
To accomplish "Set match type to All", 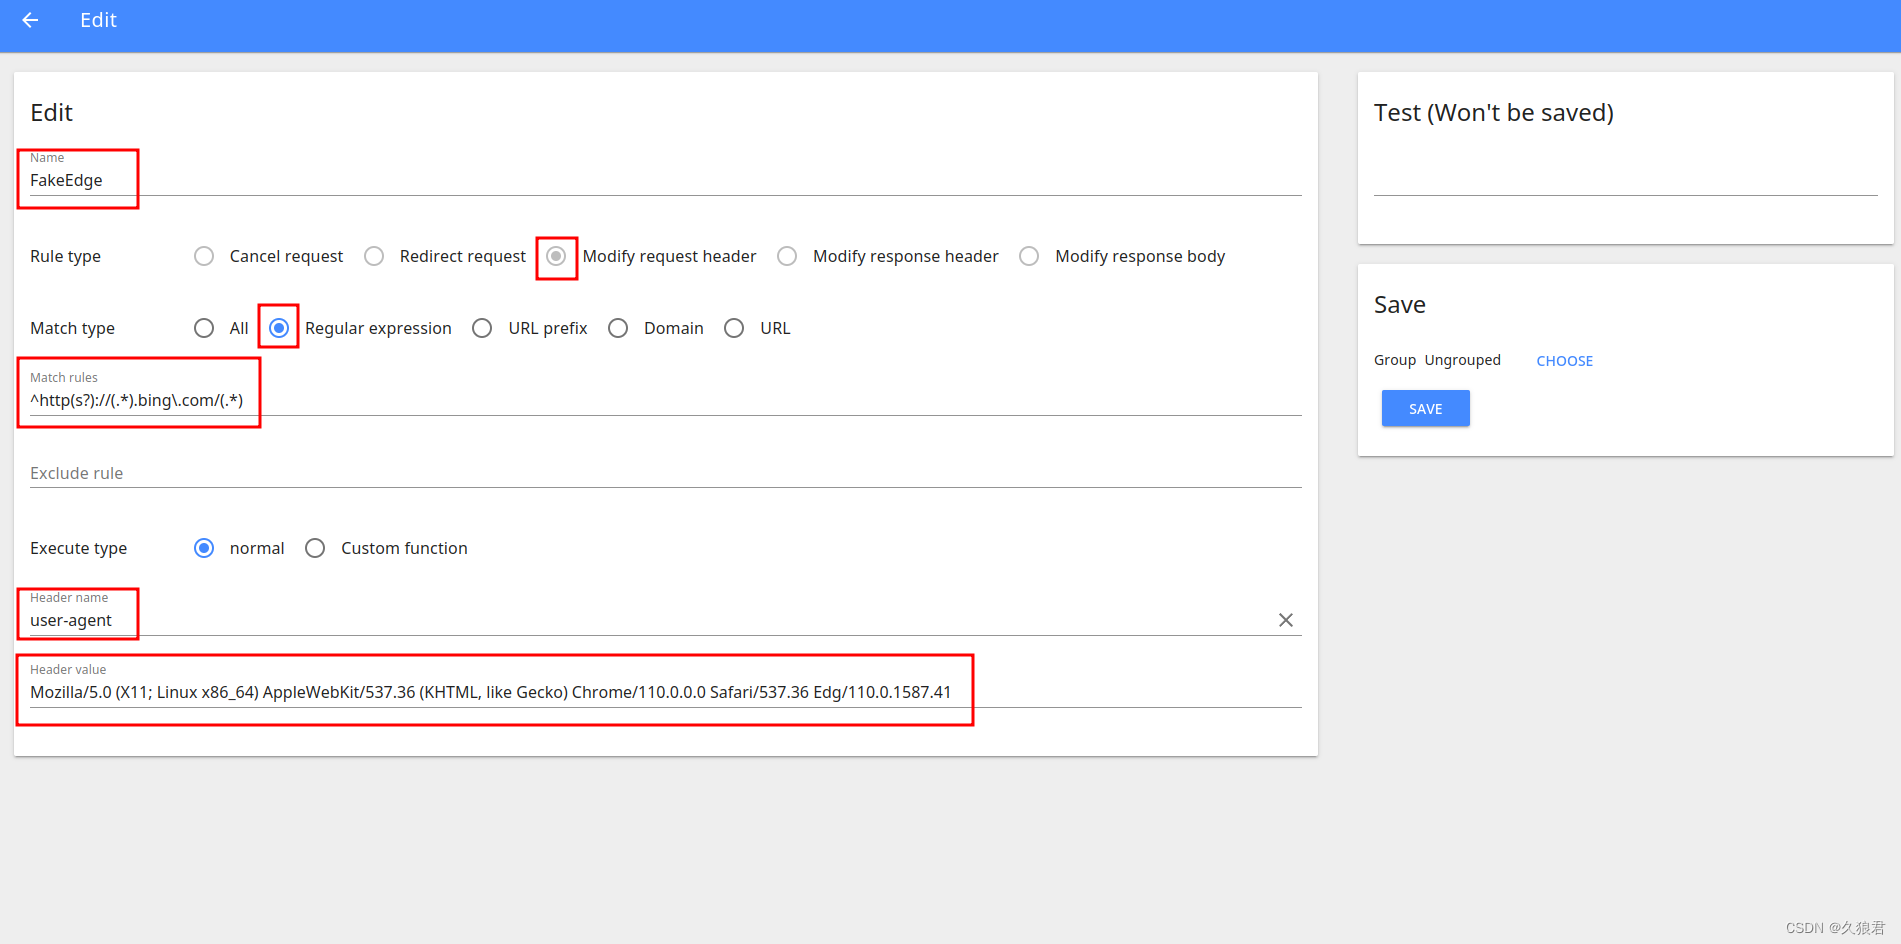I will coord(204,328).
